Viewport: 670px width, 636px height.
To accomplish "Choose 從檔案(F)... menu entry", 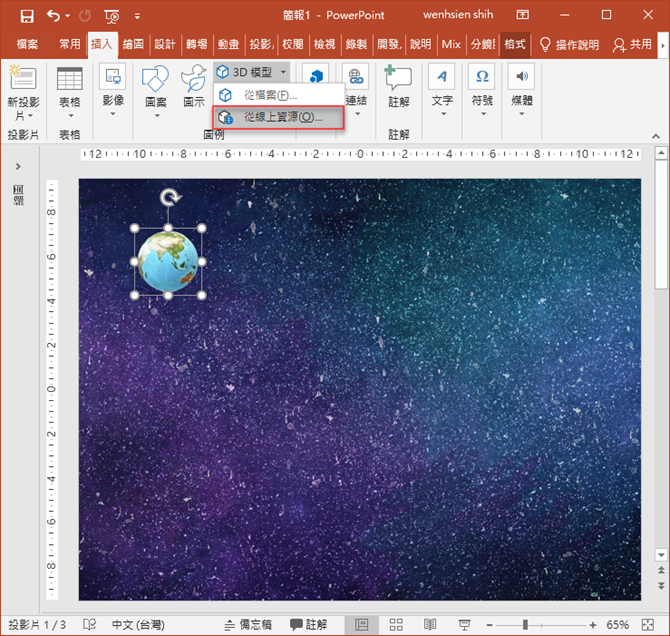I will (279, 94).
